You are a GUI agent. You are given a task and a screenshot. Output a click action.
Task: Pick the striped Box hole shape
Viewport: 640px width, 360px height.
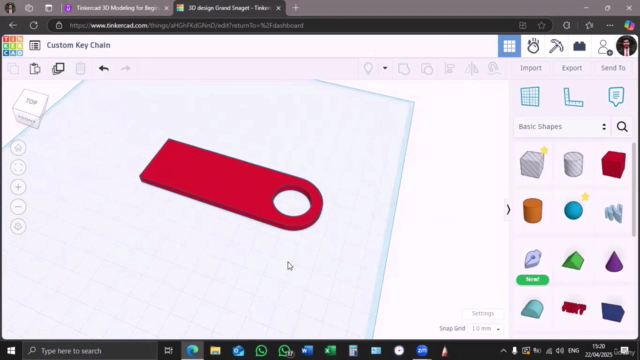pos(532,164)
